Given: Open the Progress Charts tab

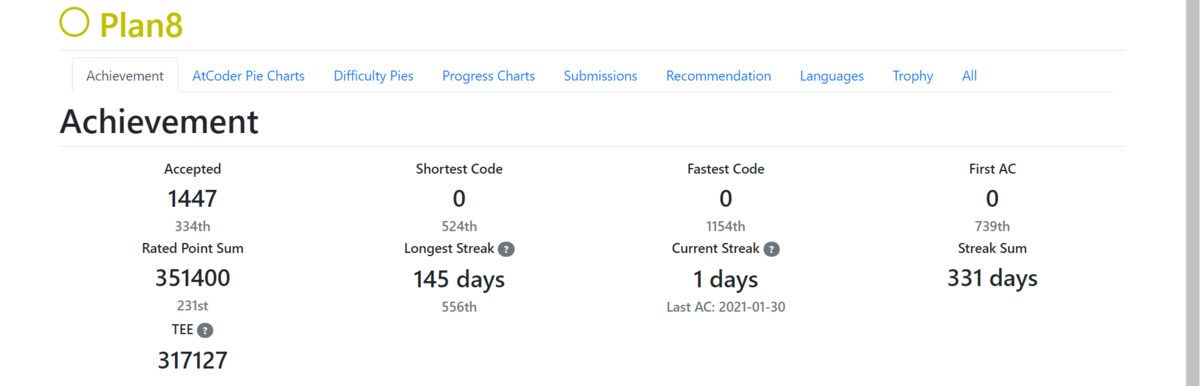Looking at the screenshot, I should (x=488, y=76).
